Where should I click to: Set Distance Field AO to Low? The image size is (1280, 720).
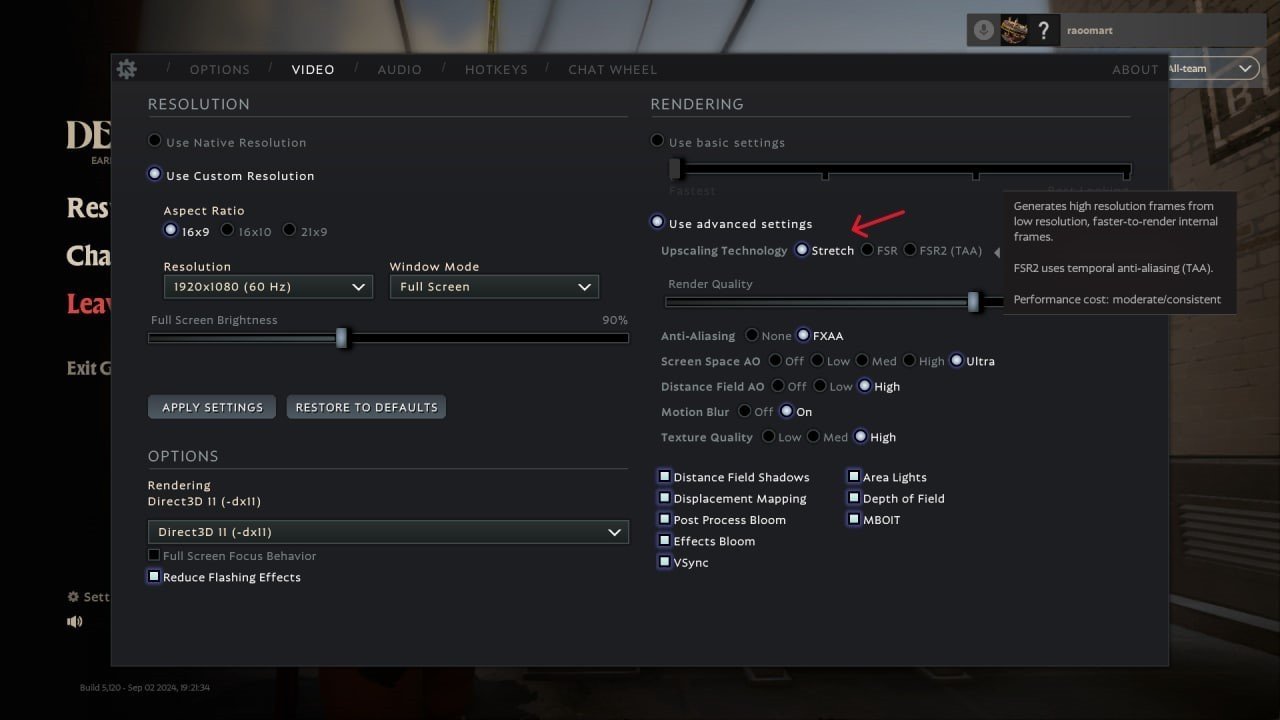coord(819,385)
